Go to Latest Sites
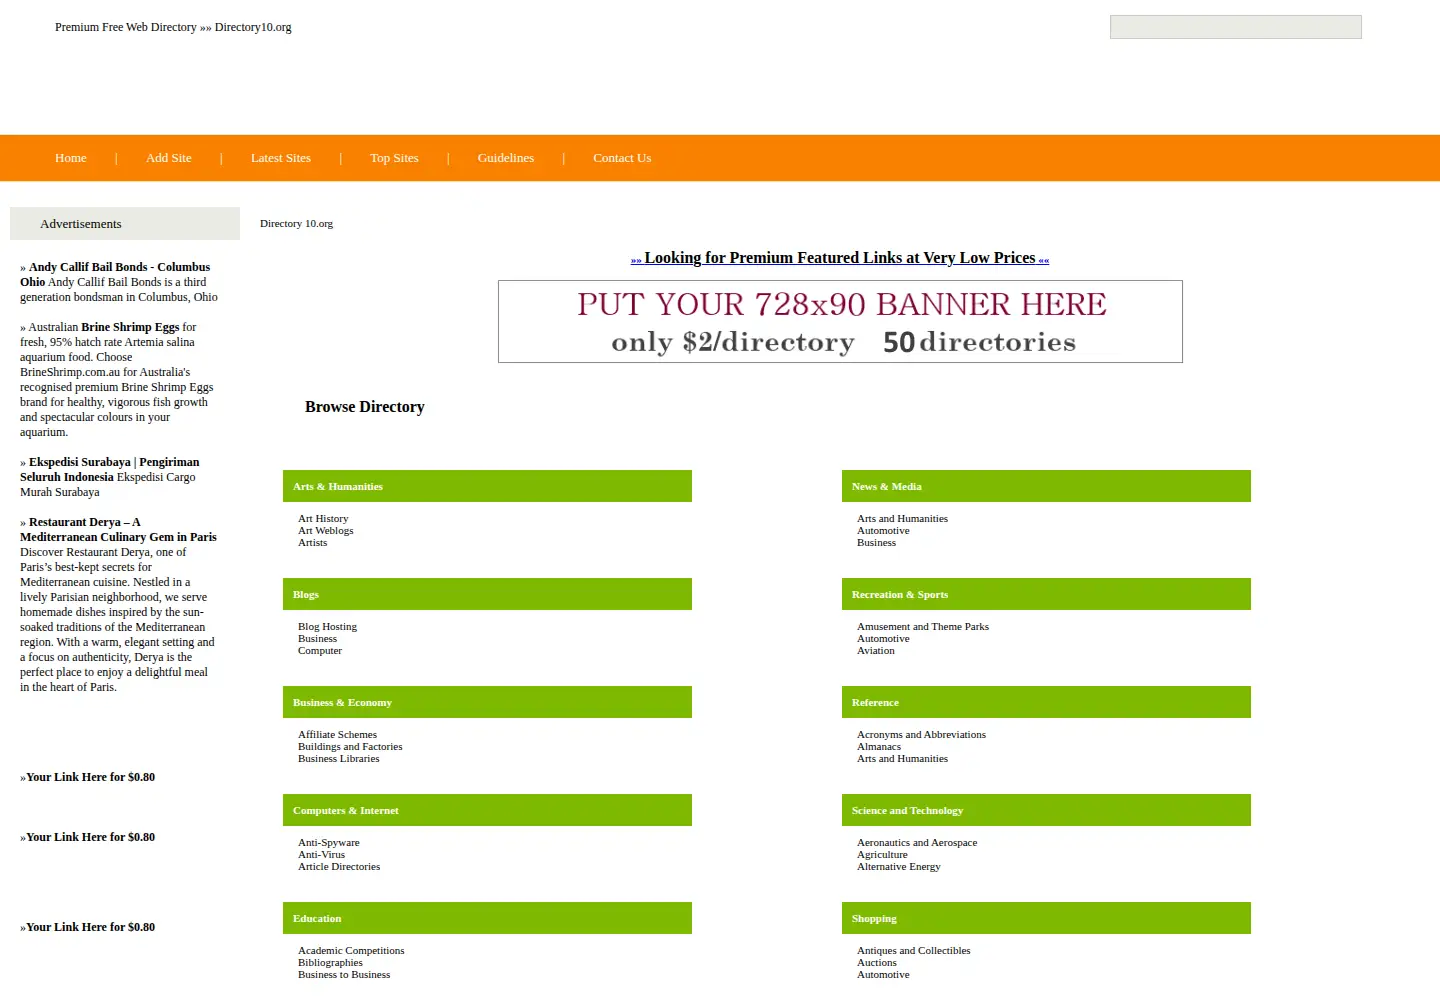 click(x=281, y=158)
